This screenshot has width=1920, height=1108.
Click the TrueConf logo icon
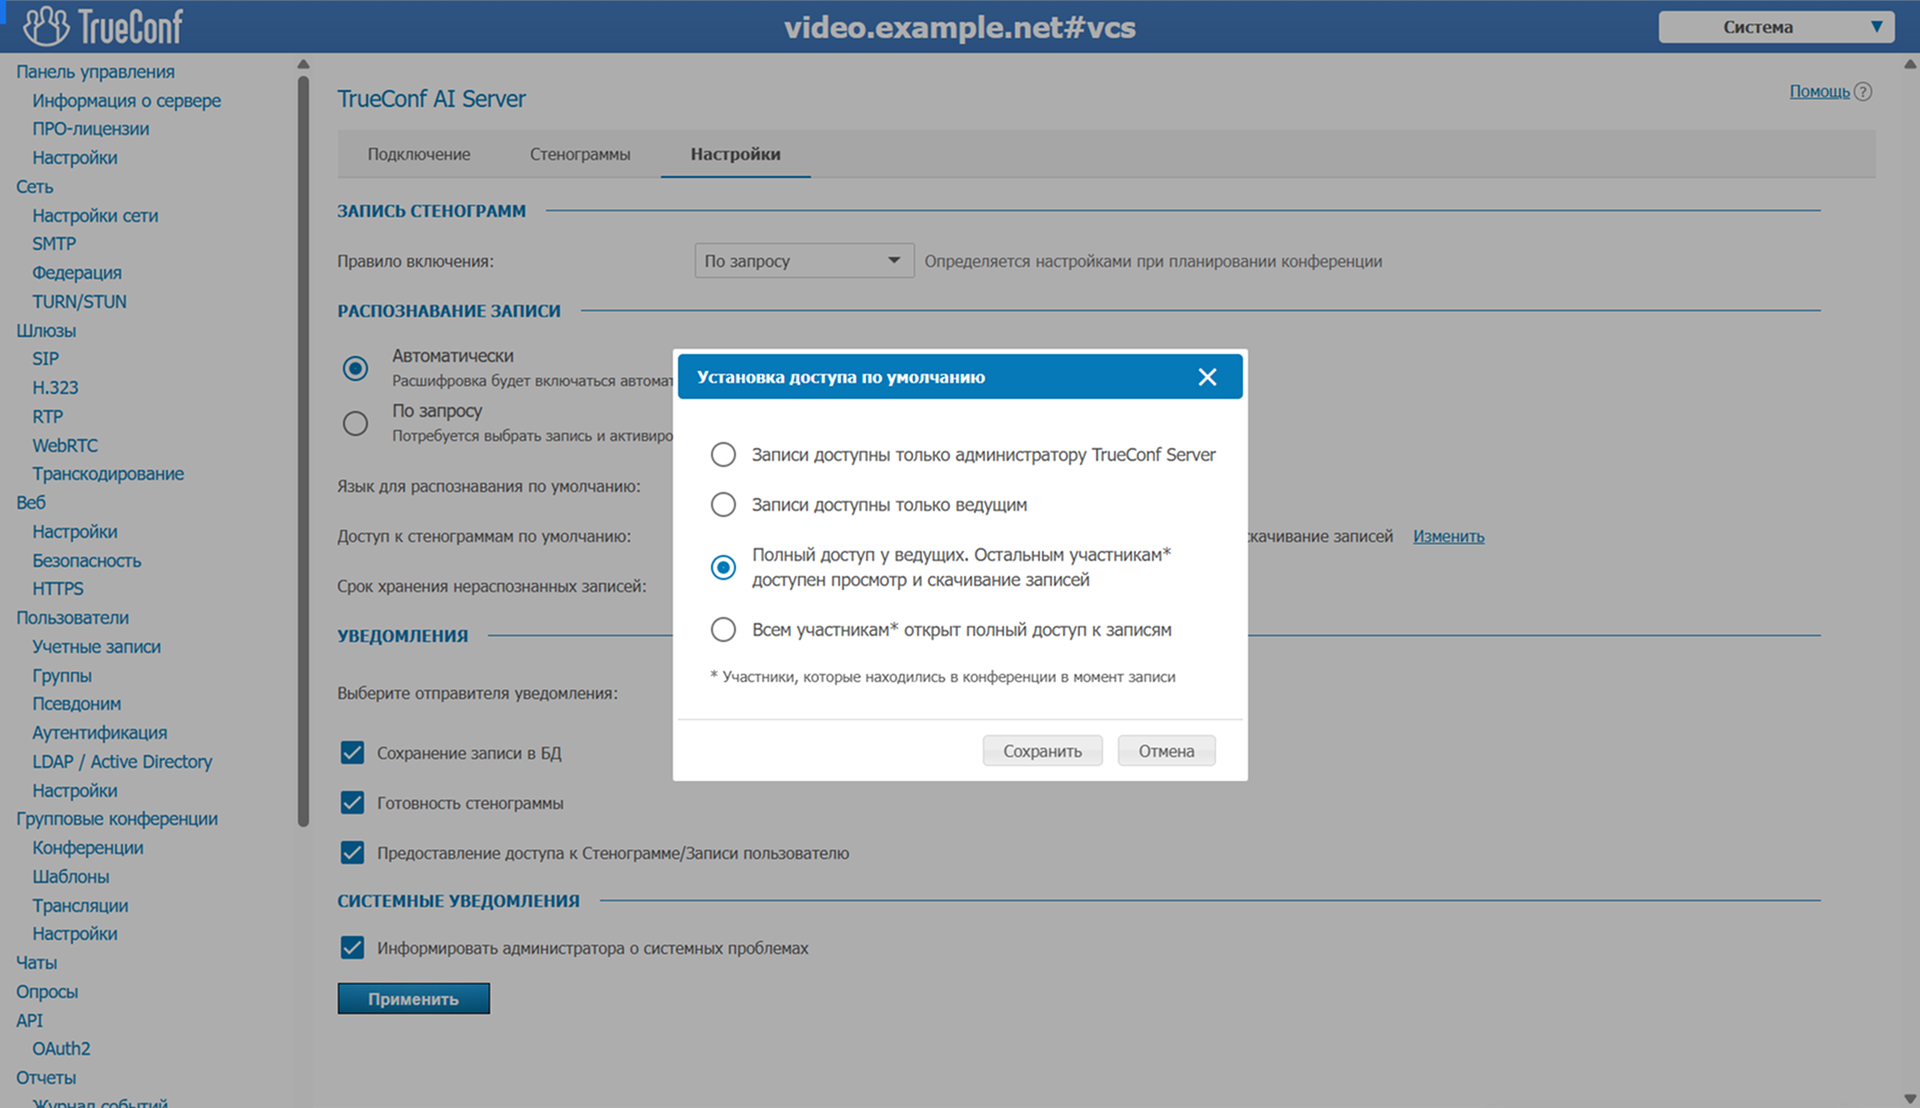pos(47,26)
